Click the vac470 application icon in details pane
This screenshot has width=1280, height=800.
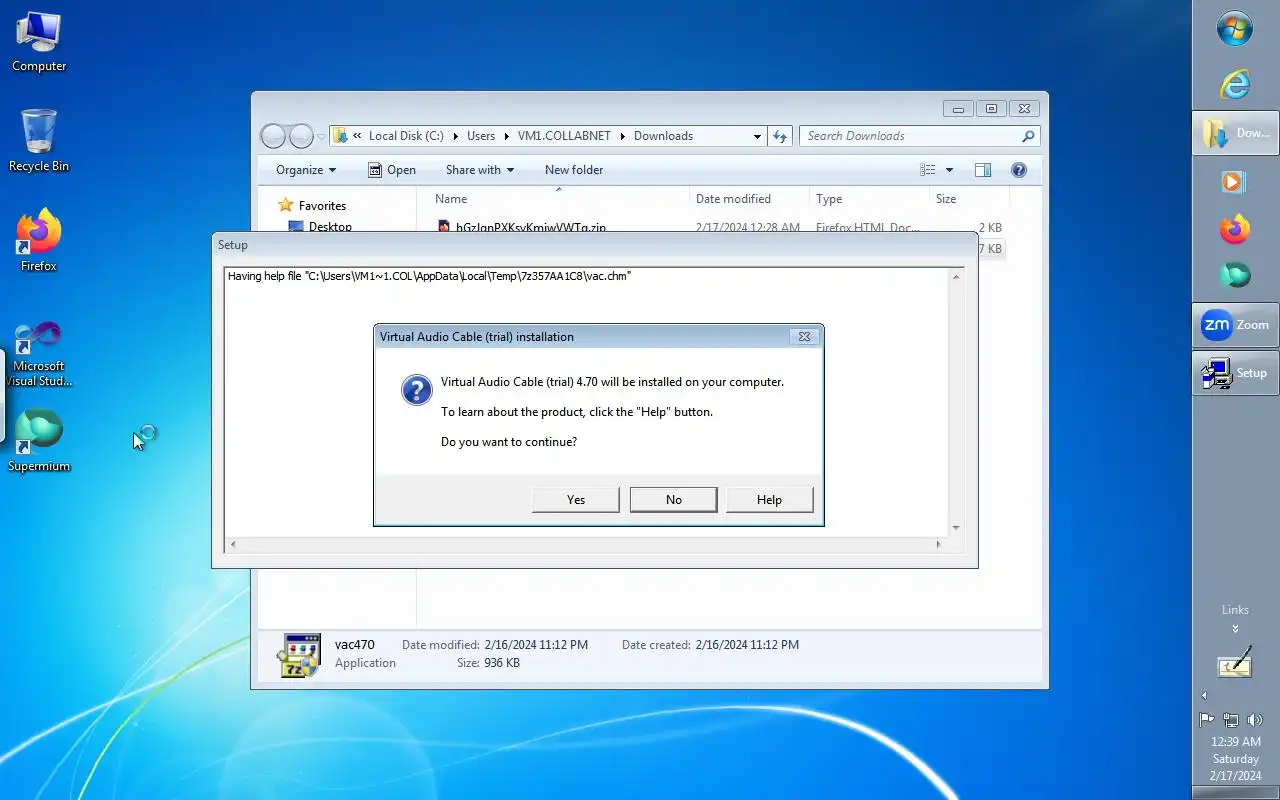coord(299,655)
